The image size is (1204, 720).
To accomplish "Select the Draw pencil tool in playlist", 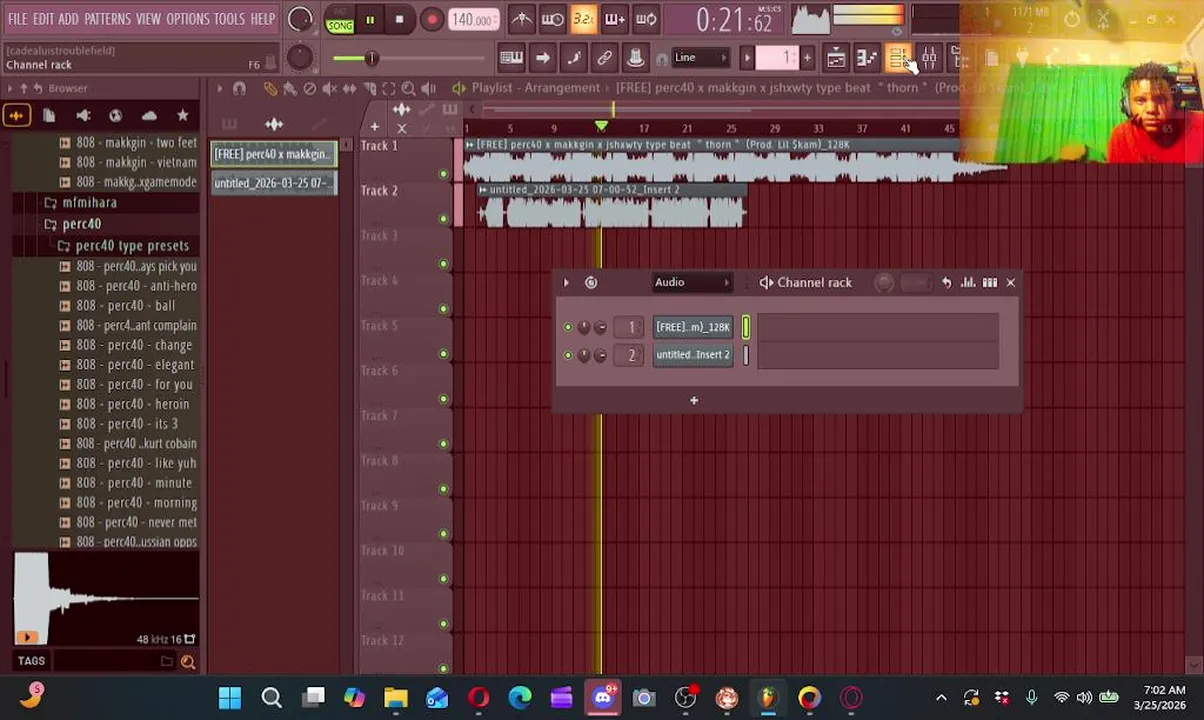I will coord(270,88).
